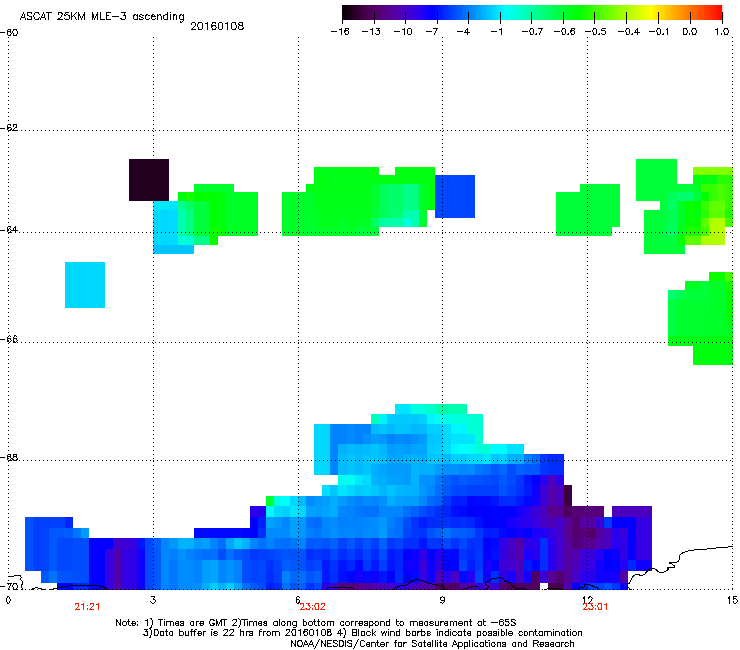Click the red pass time '21:21'
The width and height of the screenshot is (740, 650).
pyautogui.click(x=87, y=607)
